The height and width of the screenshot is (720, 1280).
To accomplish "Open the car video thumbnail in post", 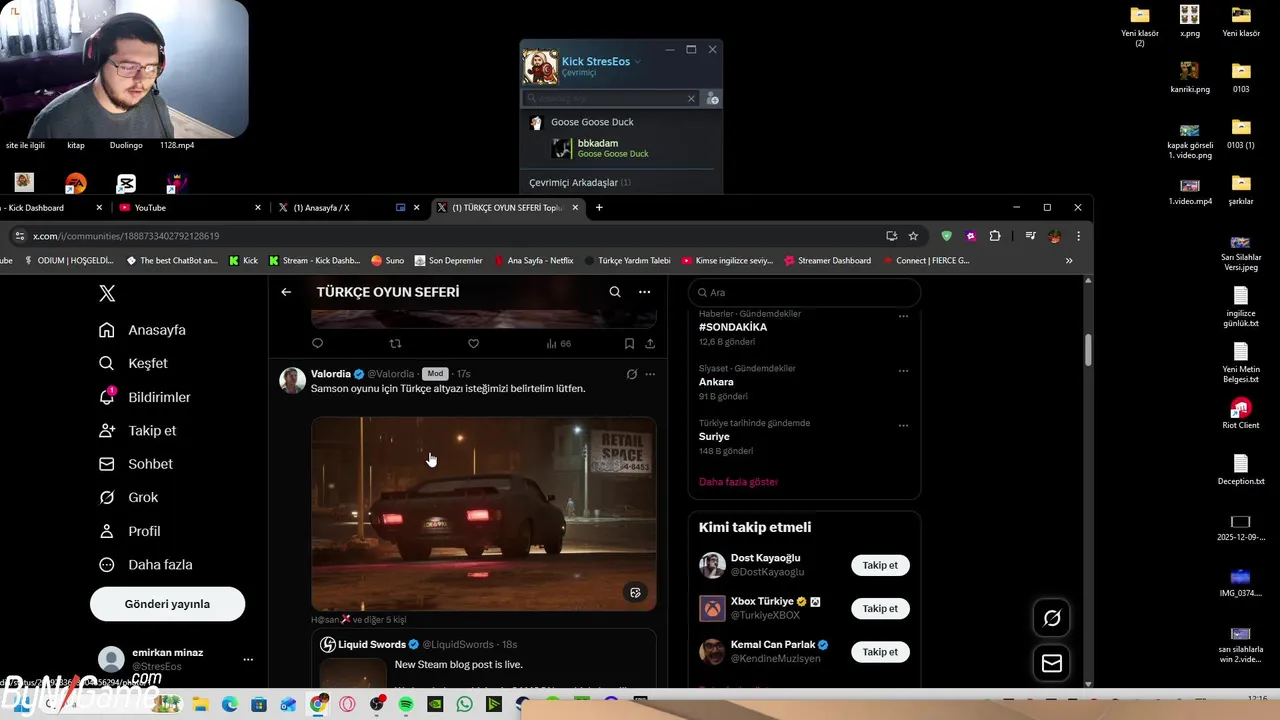I will click(484, 514).
